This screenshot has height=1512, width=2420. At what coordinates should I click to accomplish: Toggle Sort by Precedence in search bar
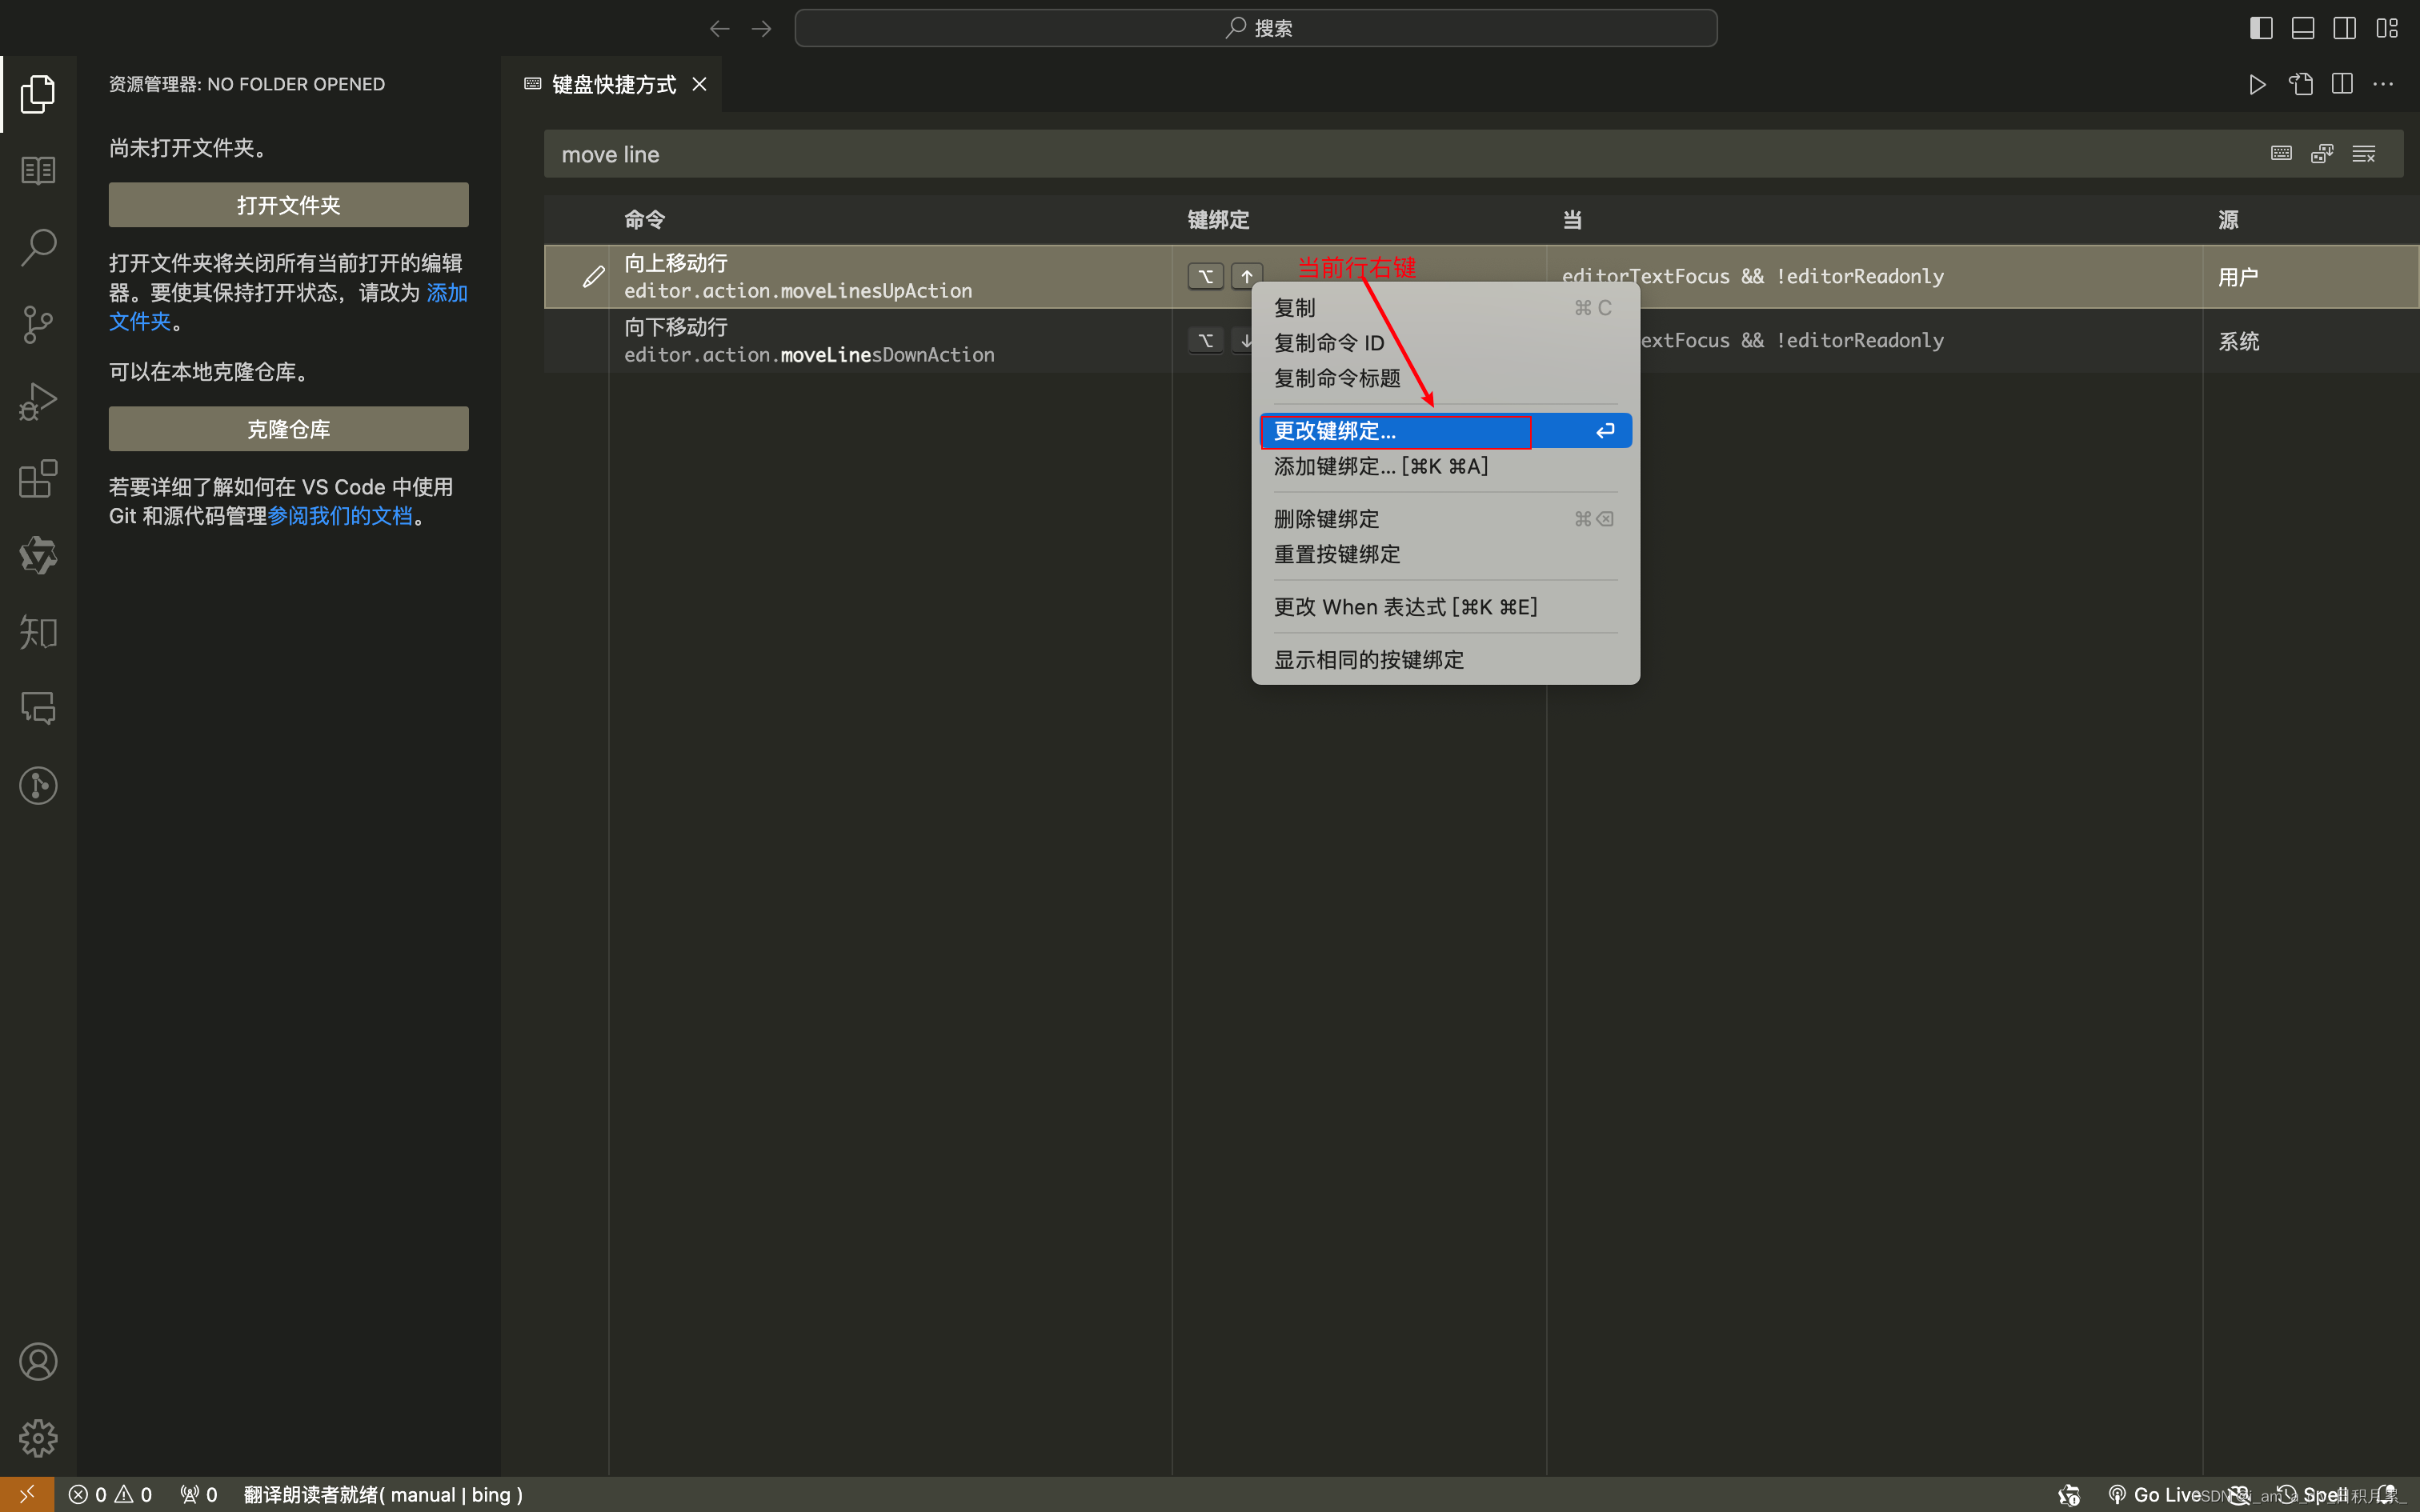pos(2322,154)
